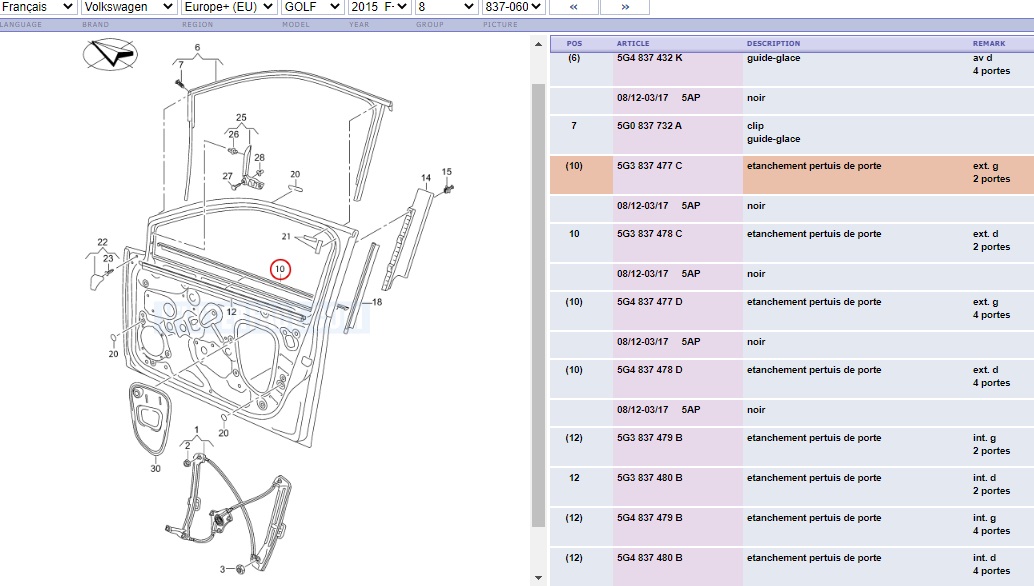Open the Brand dropdown showing Volkswagen
Viewport: 1034px width, 586px height.
129,7
